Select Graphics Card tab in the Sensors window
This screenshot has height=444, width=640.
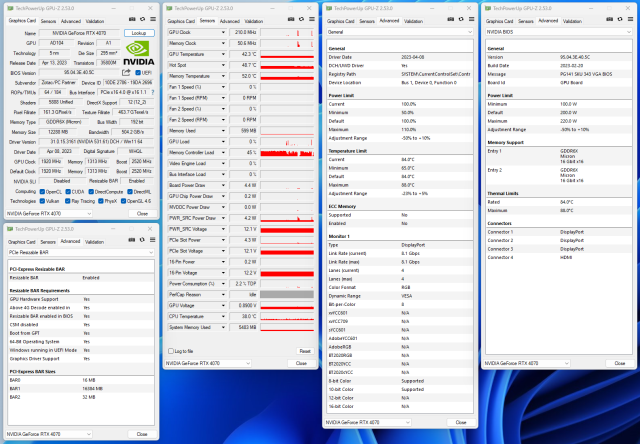(x=183, y=20)
